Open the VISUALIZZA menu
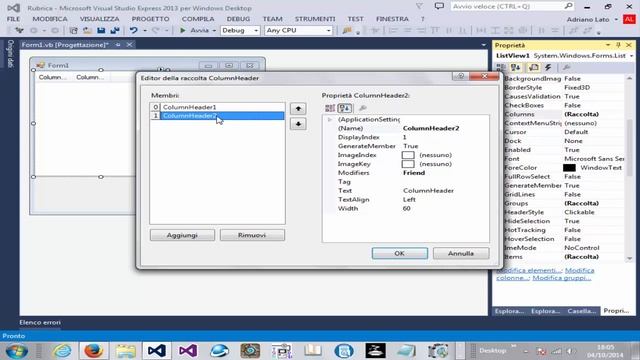 click(100, 19)
